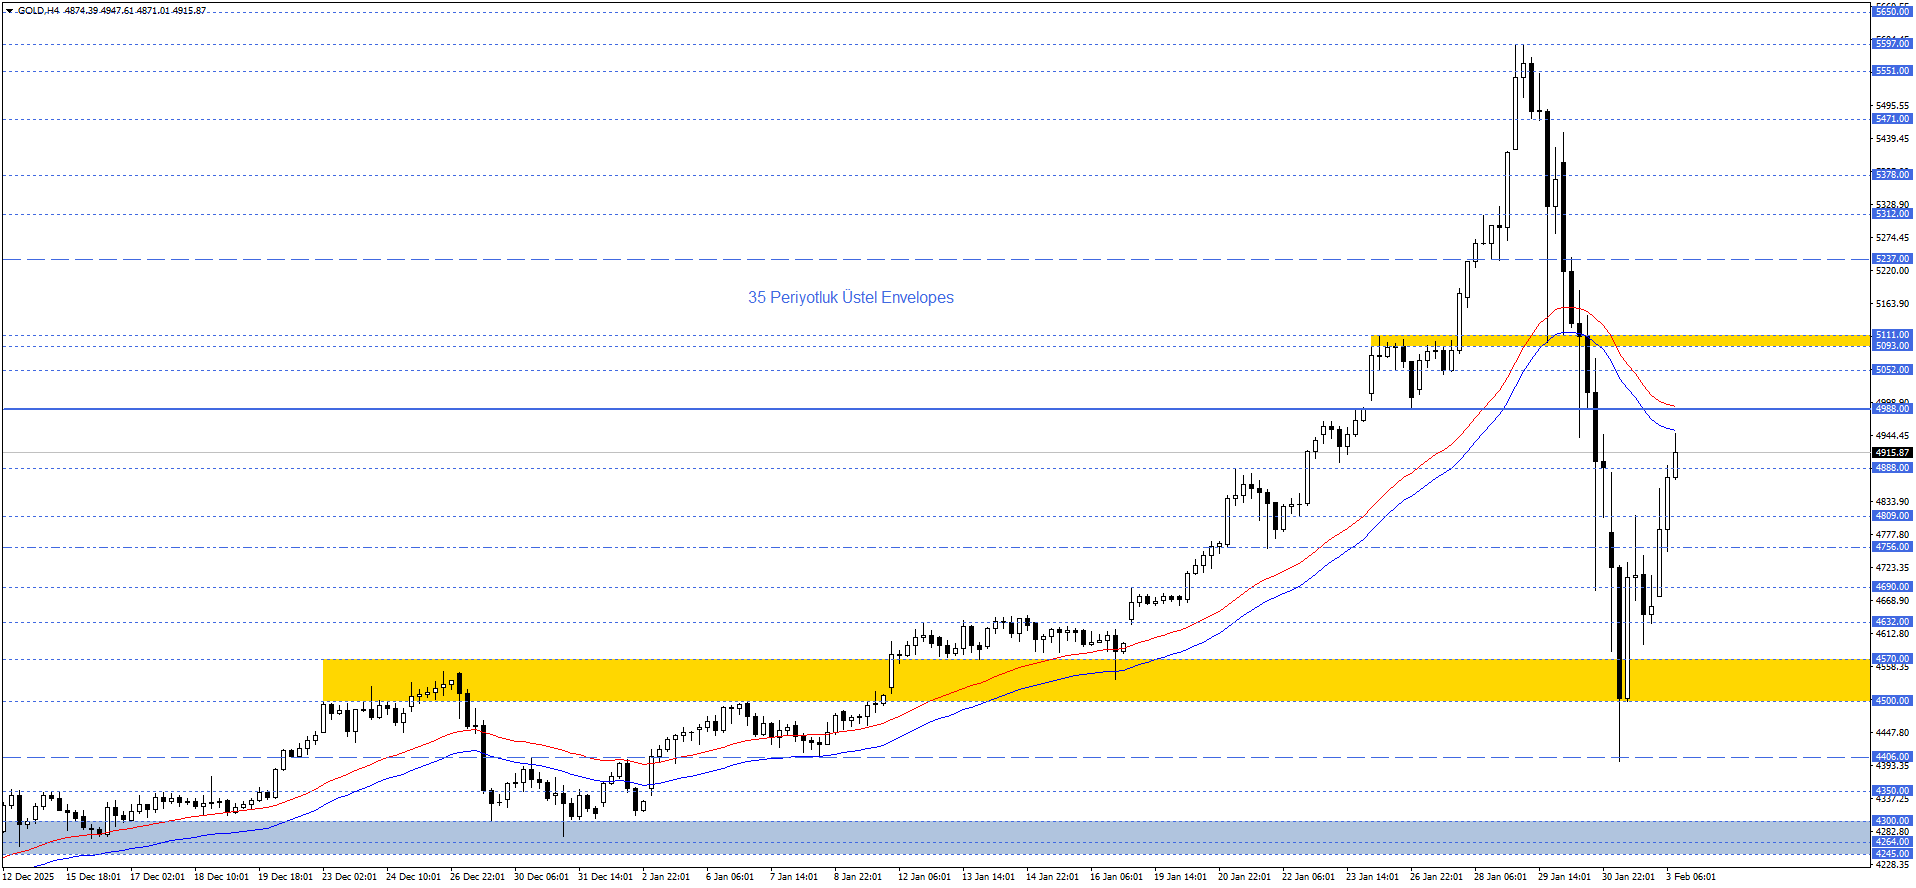Viewport: 1916px width, 888px height.
Task: Click the GOLD,H4 OHLC header text
Action: 112,11
